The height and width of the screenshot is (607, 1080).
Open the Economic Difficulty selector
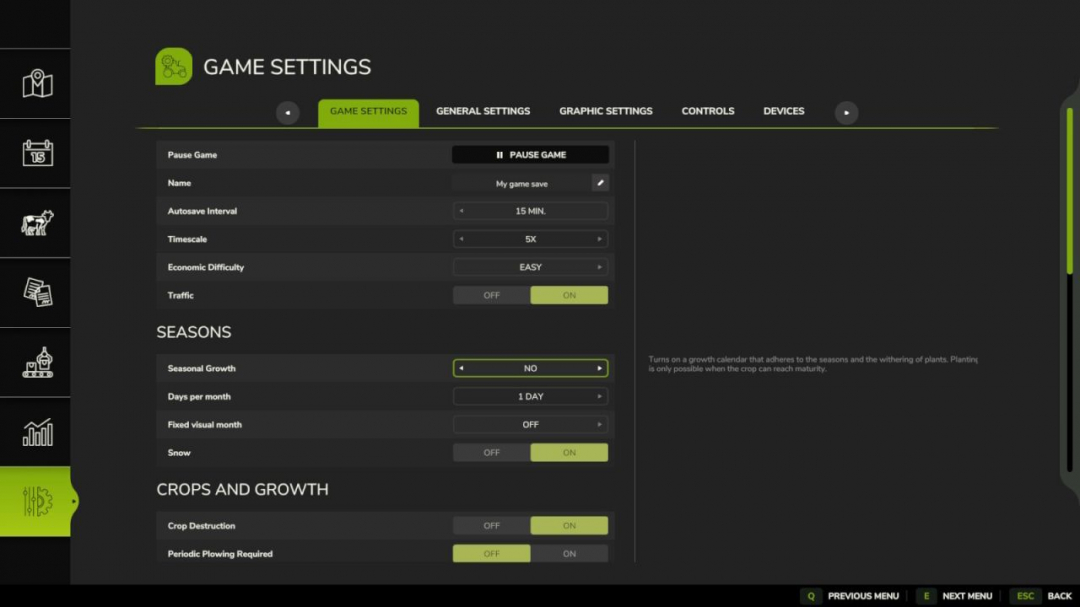click(x=530, y=267)
